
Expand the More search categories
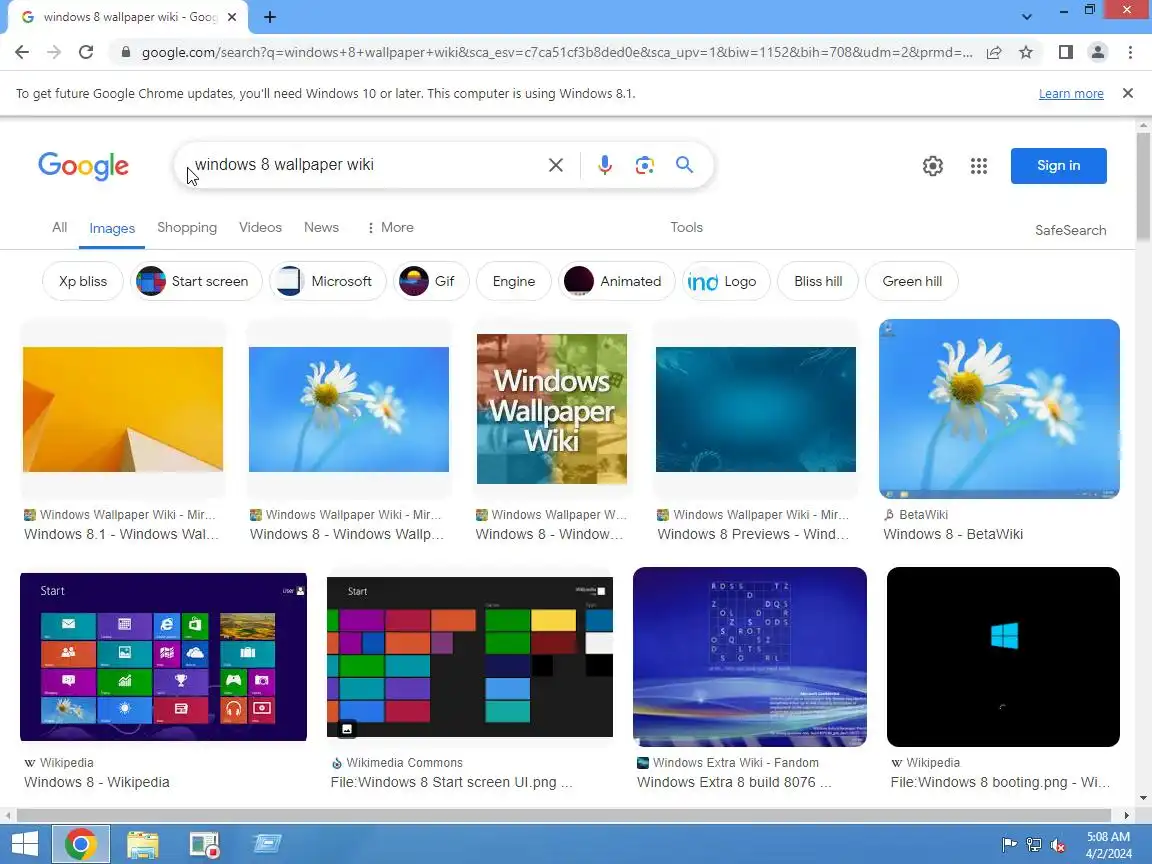pyautogui.click(x=390, y=228)
